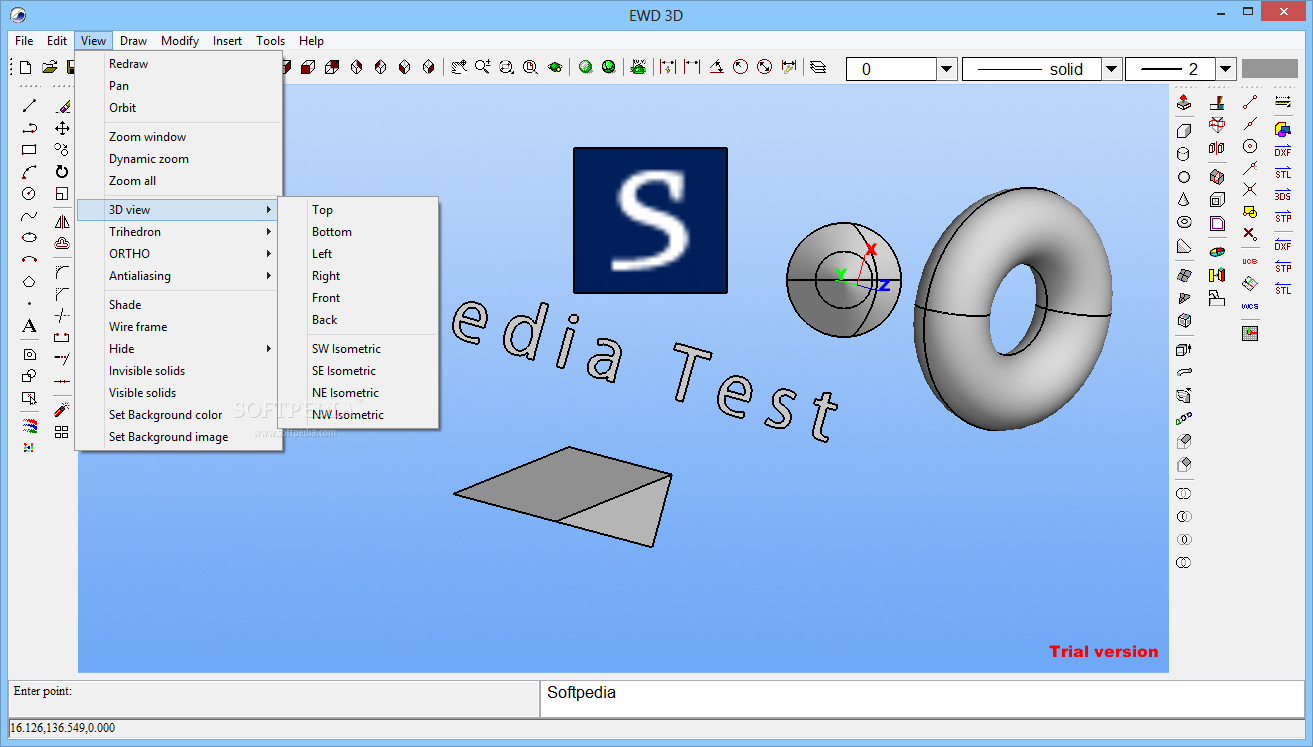Click the sphere object in the viewport
This screenshot has width=1313, height=747.
844,280
